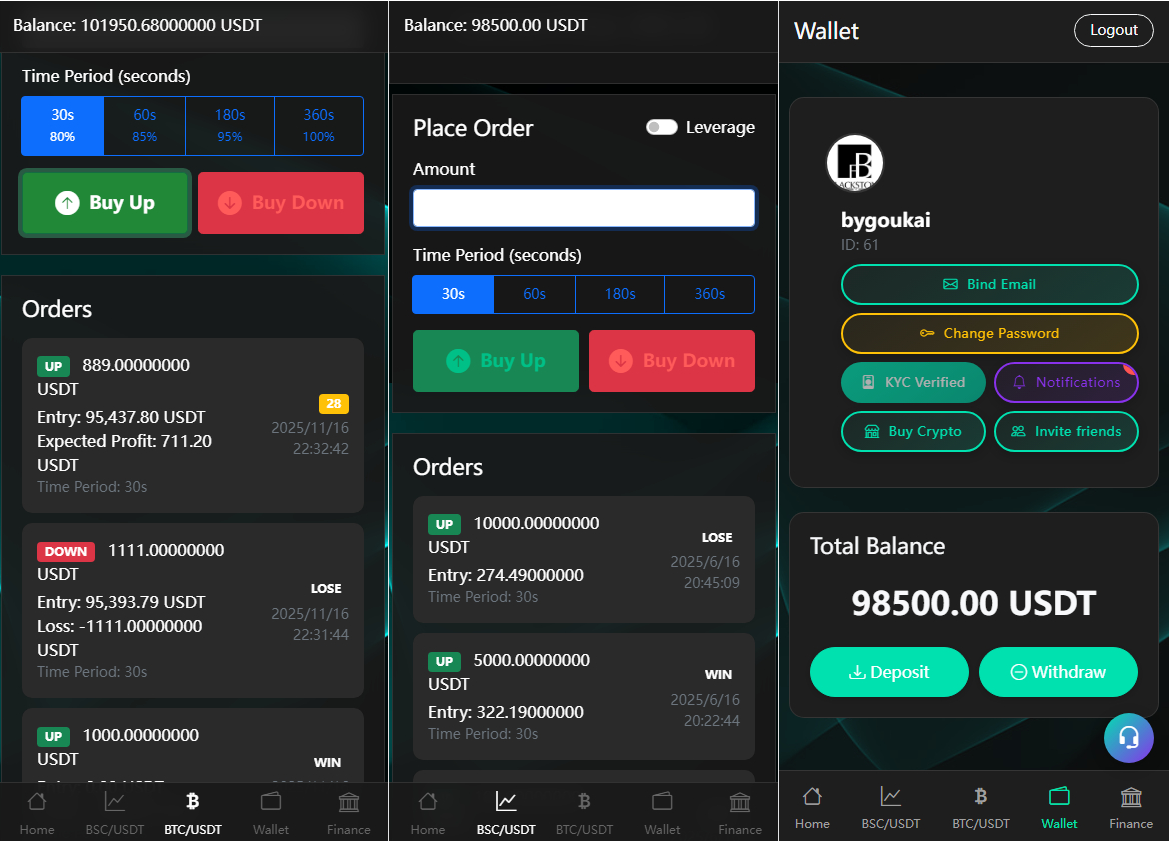
Task: Tap the highlighted BSC/USDT chart nav icon
Action: click(x=506, y=801)
